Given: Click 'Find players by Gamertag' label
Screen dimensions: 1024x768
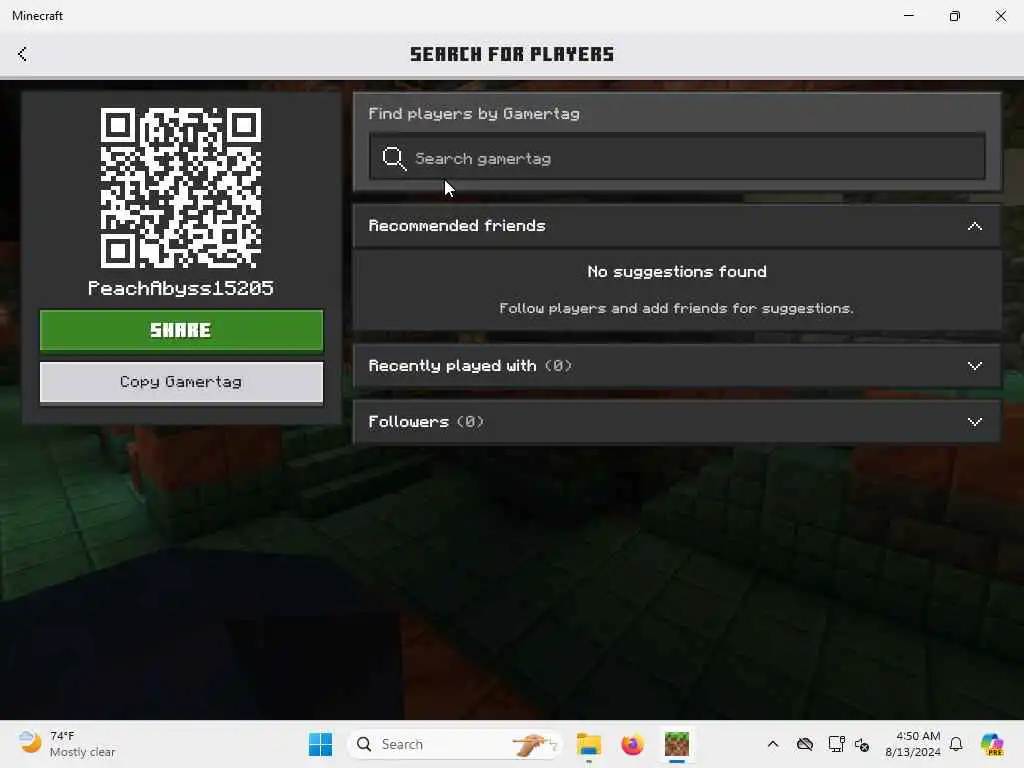Looking at the screenshot, I should pyautogui.click(x=473, y=114).
